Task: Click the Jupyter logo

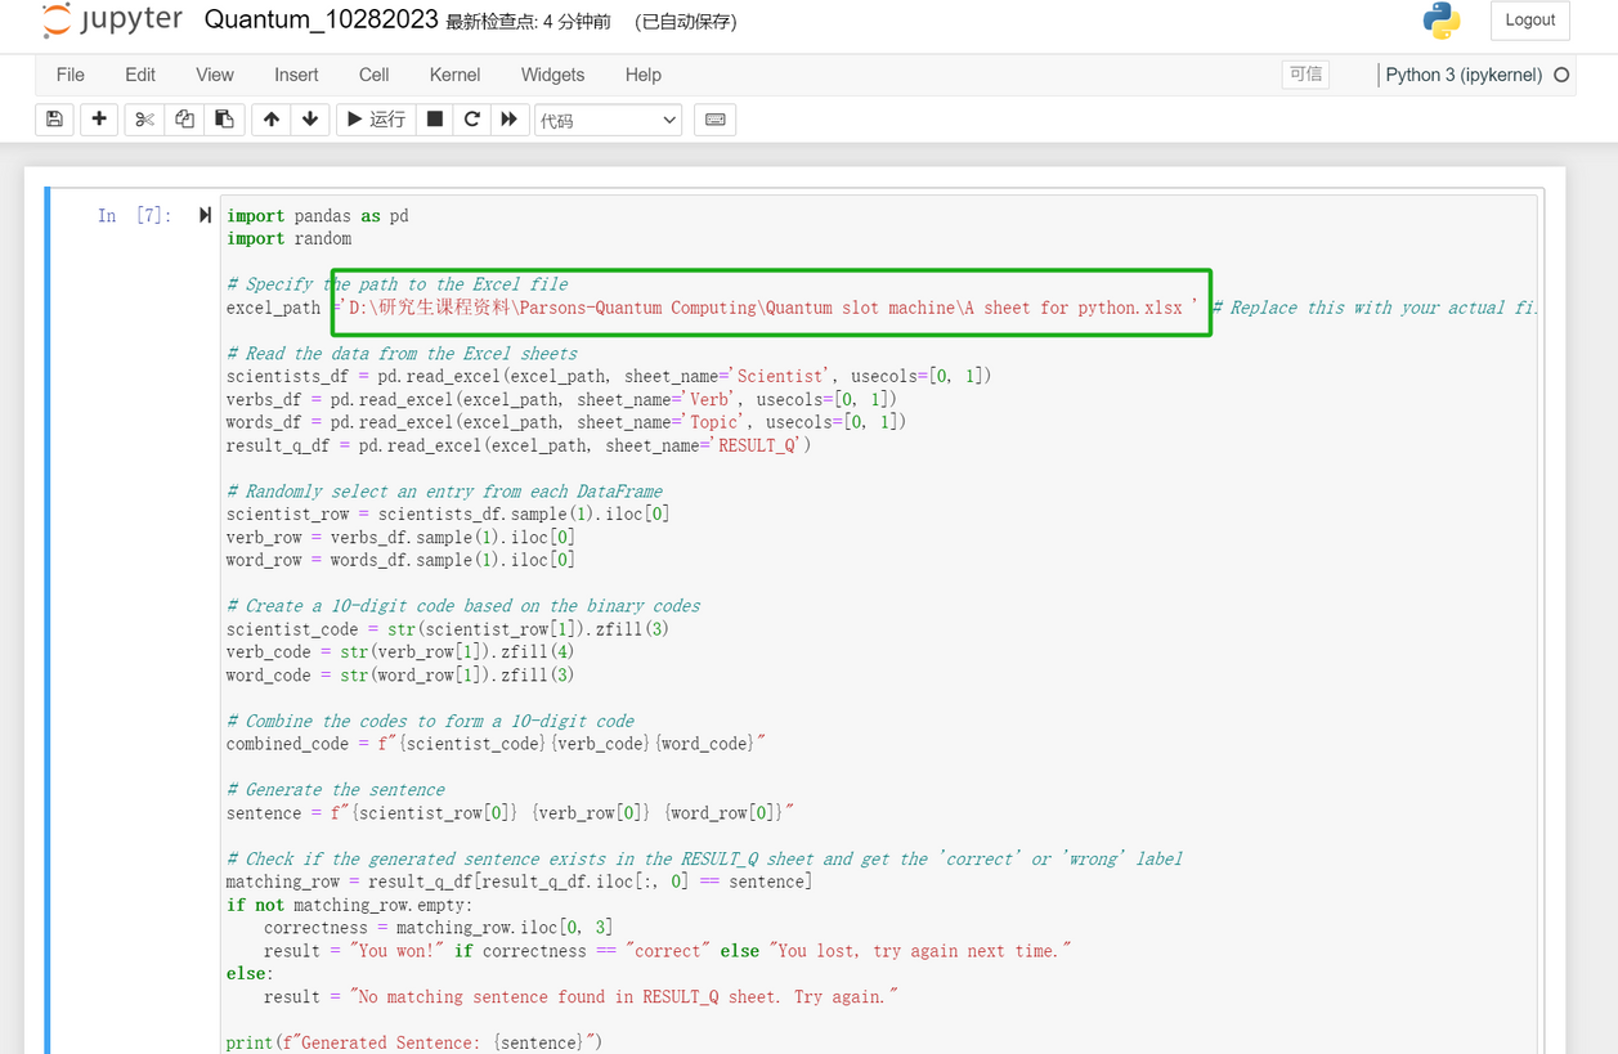Action: (112, 20)
